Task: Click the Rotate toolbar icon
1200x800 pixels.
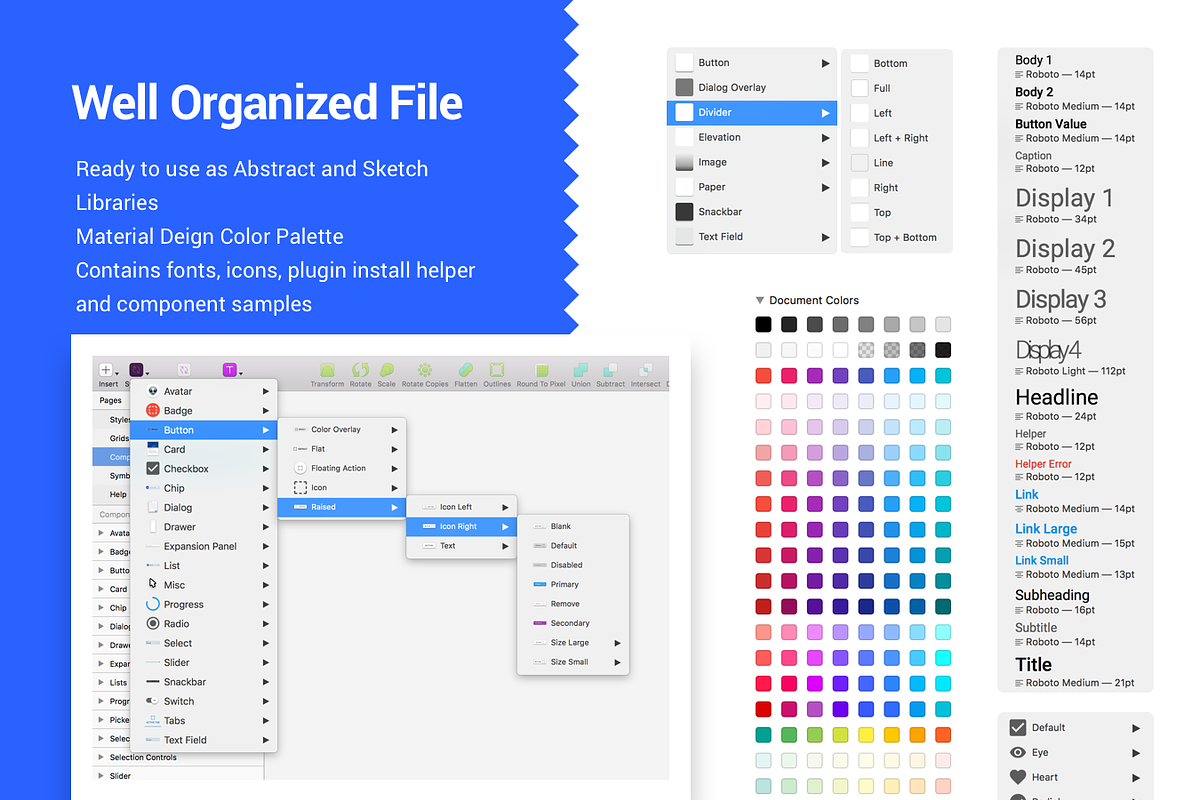Action: tap(360, 370)
